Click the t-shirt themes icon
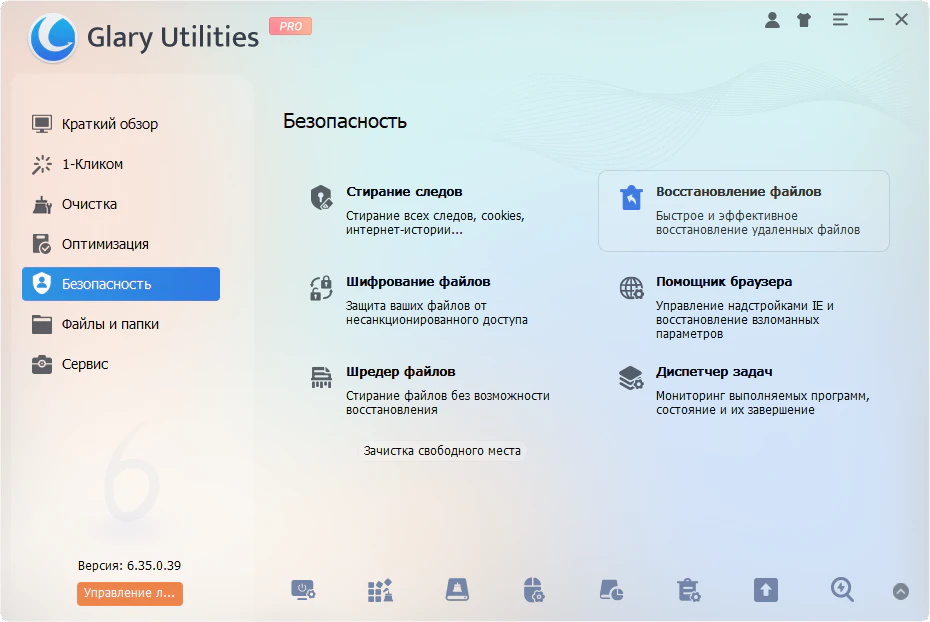The height and width of the screenshot is (622, 930). [x=803, y=18]
